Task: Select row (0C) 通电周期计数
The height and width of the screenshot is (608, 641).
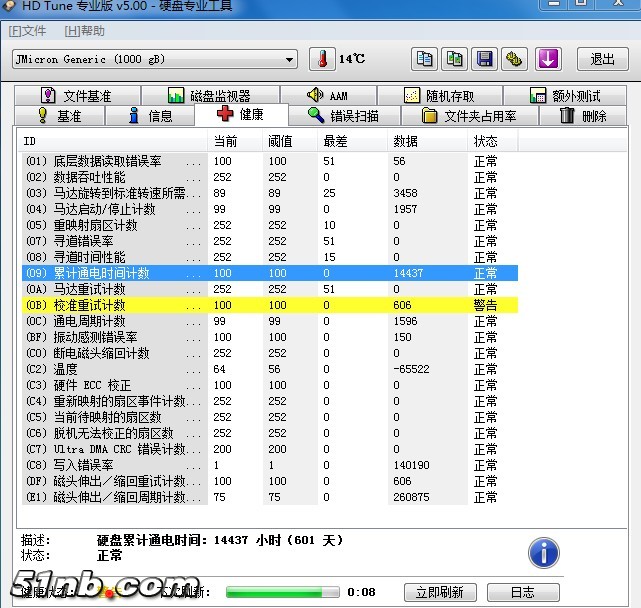Action: 270,321
